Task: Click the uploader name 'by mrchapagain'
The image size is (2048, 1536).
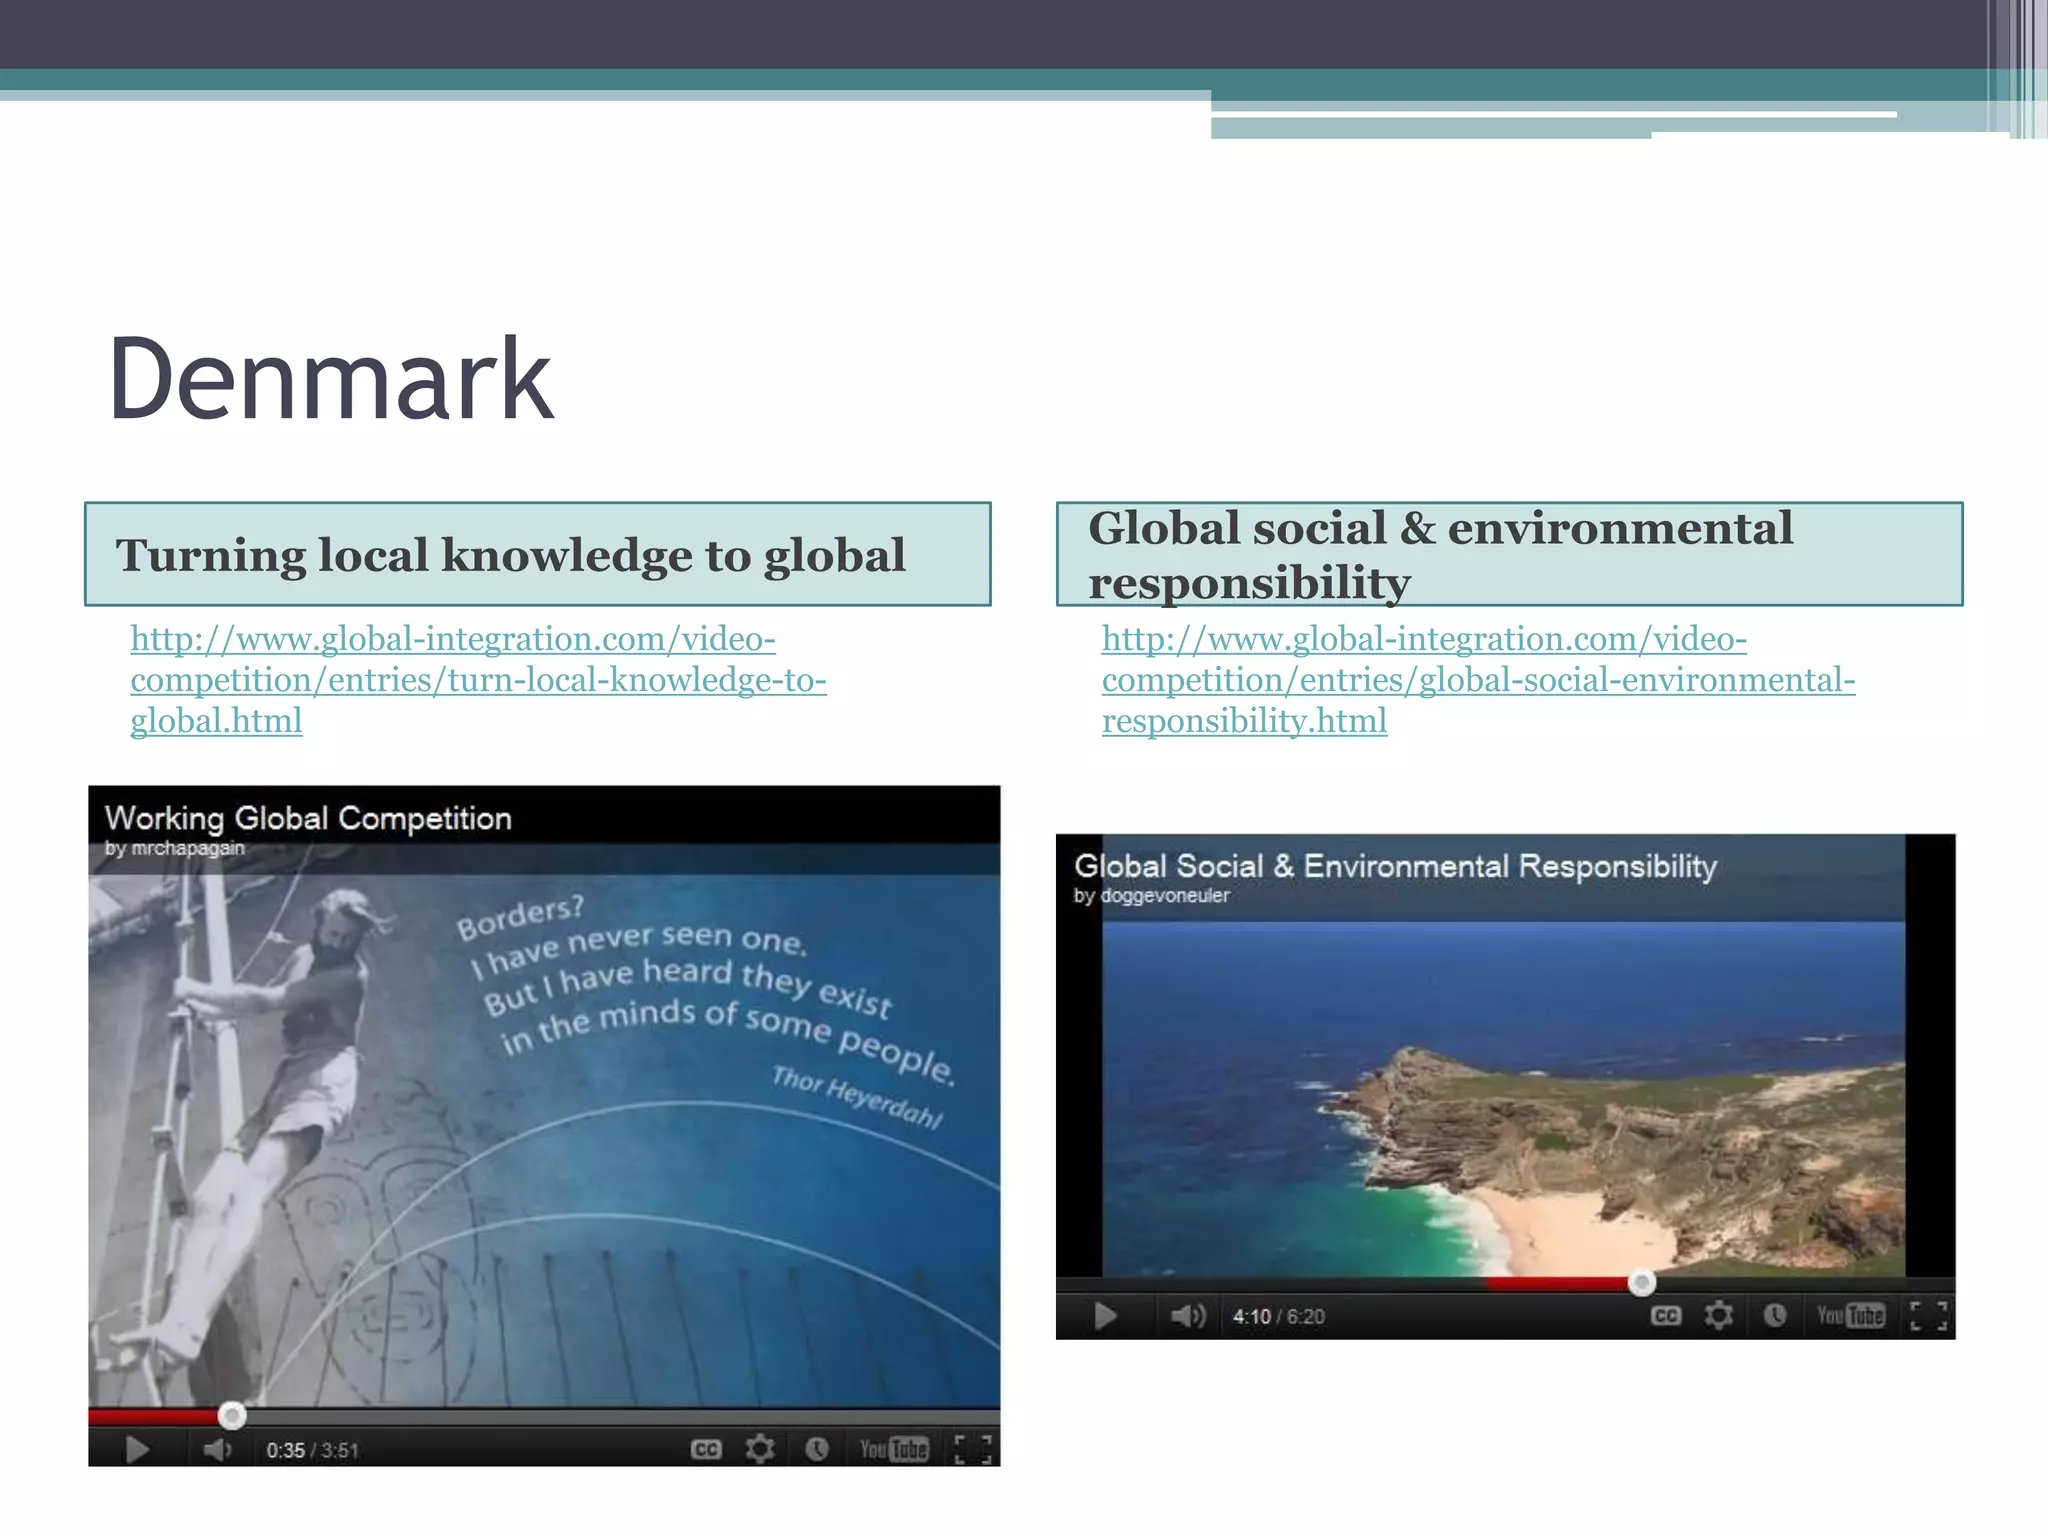Action: [x=175, y=848]
